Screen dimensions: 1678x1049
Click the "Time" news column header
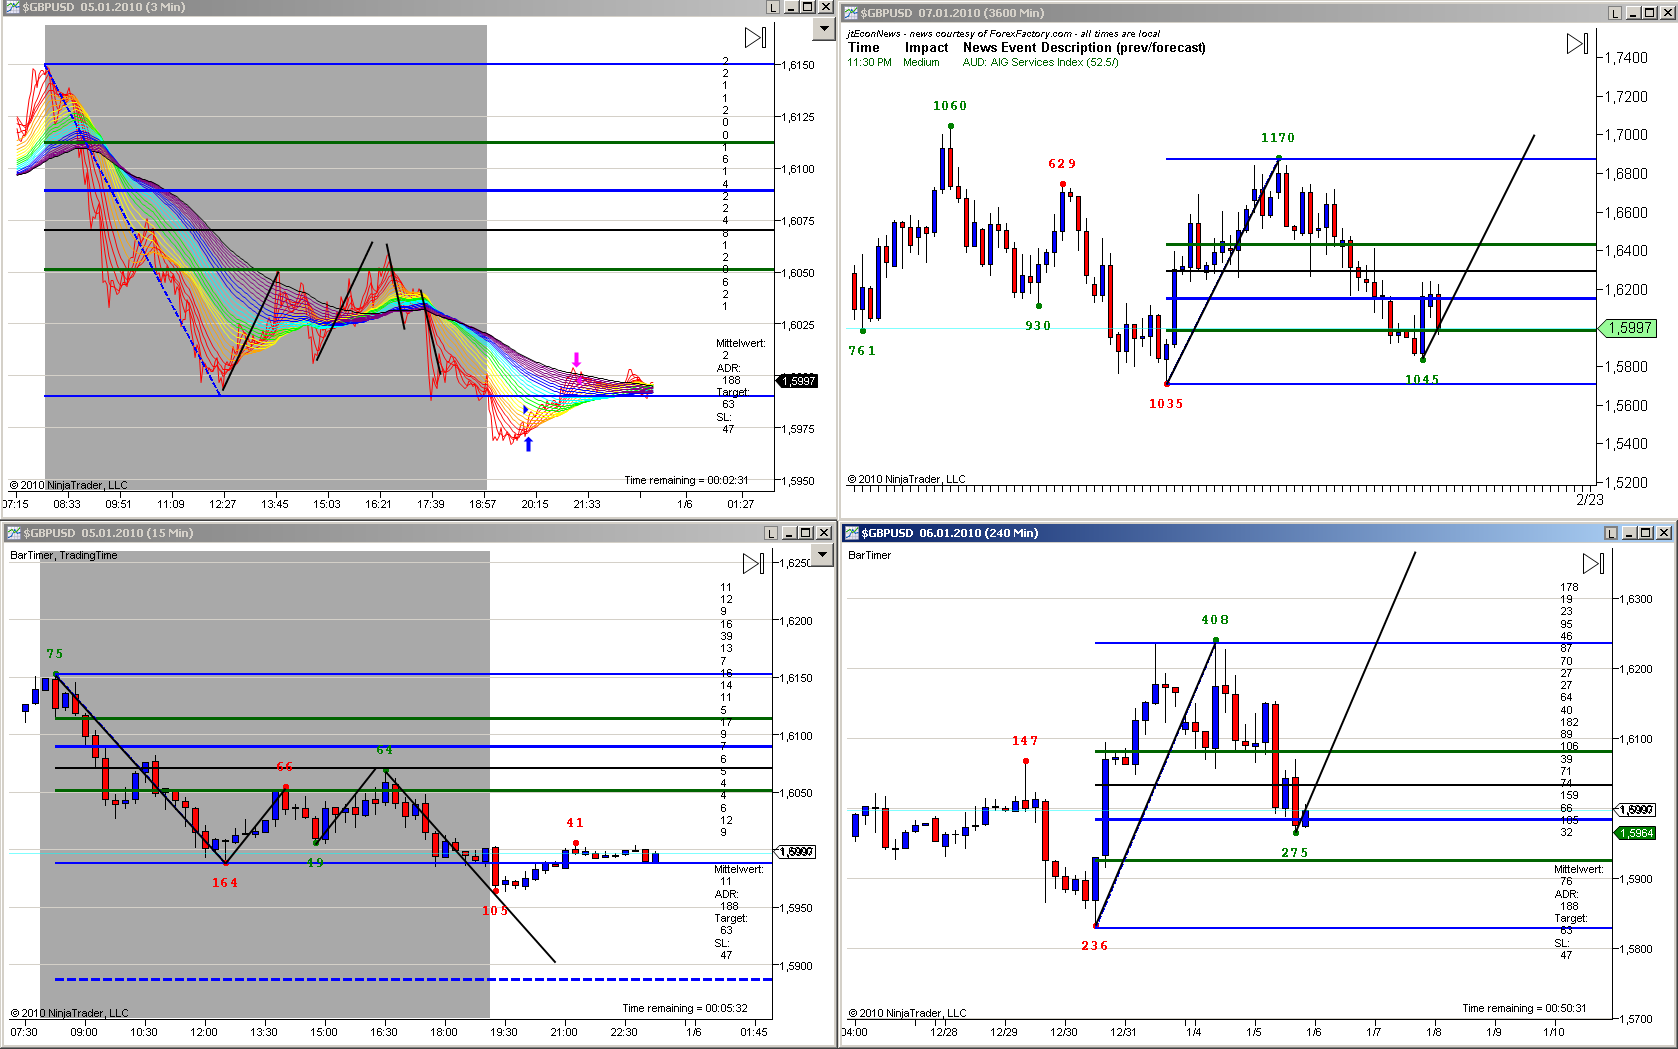click(x=864, y=48)
